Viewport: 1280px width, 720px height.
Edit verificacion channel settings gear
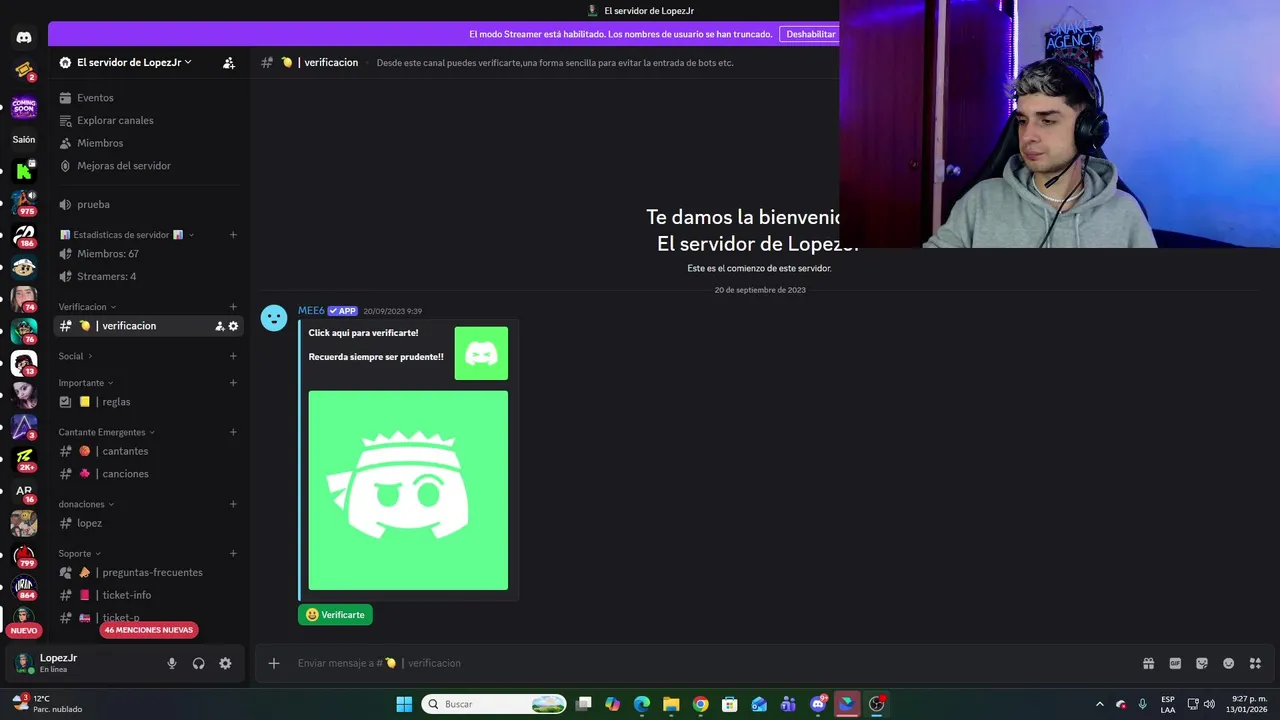[x=233, y=326]
